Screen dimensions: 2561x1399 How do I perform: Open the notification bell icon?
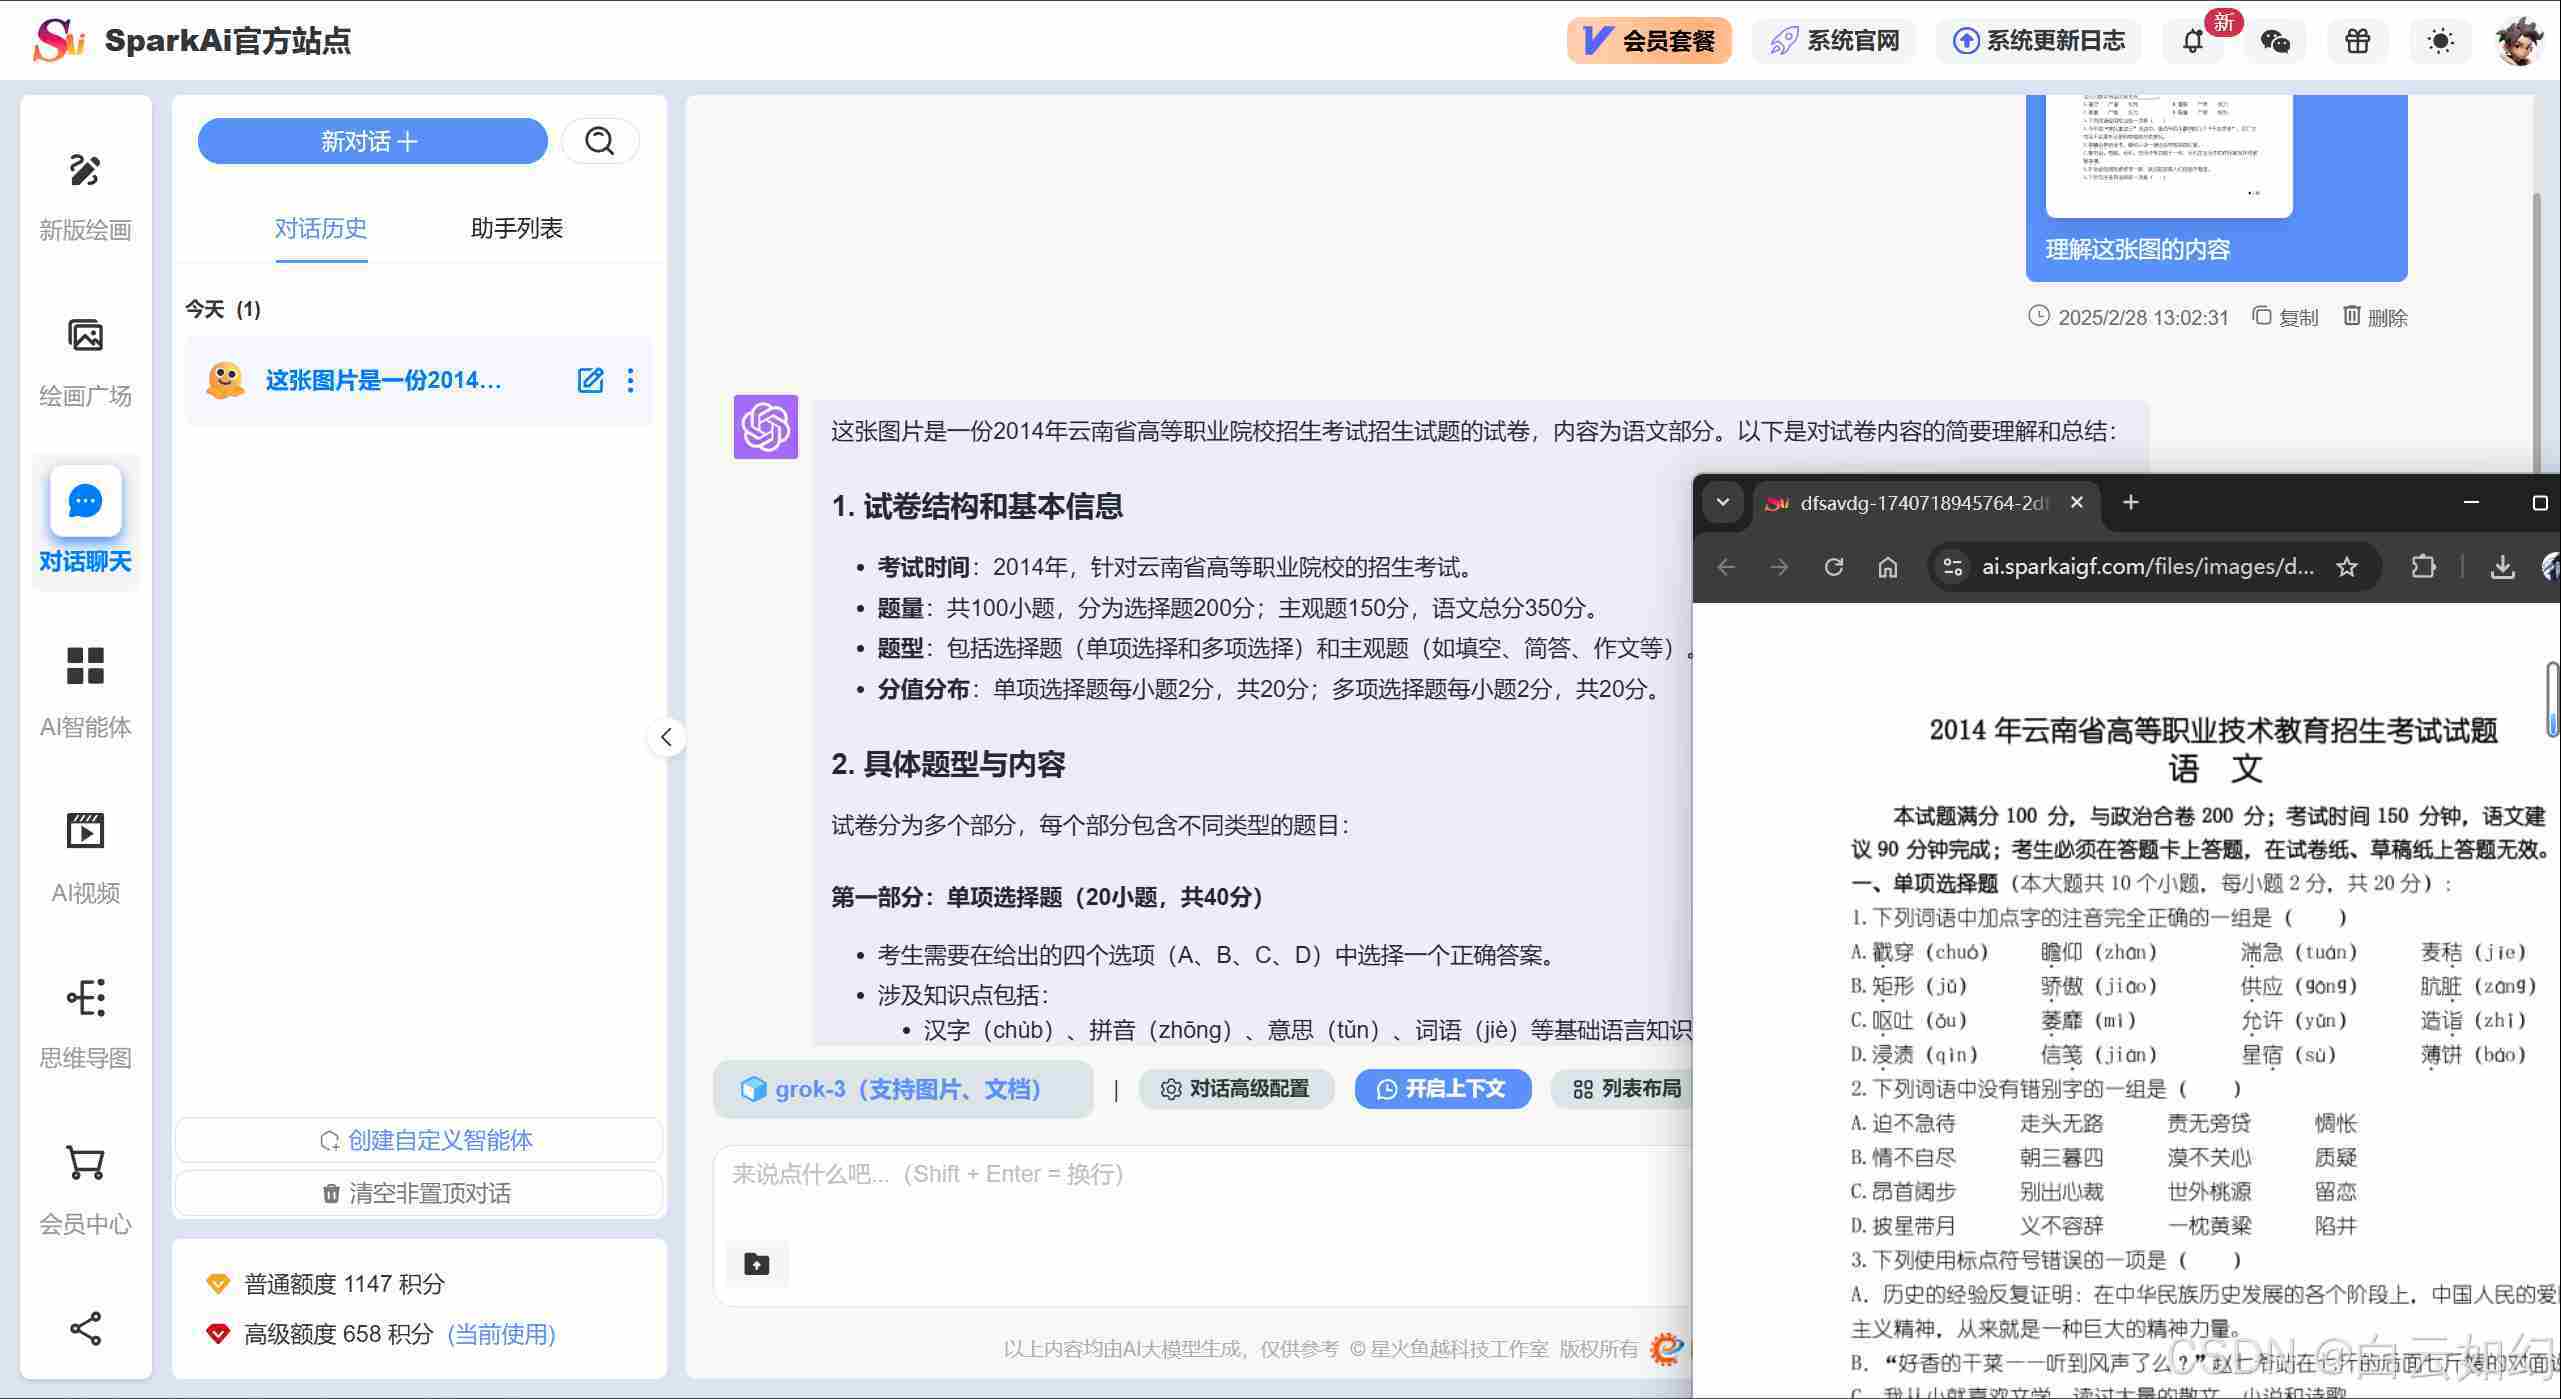pos(2192,41)
